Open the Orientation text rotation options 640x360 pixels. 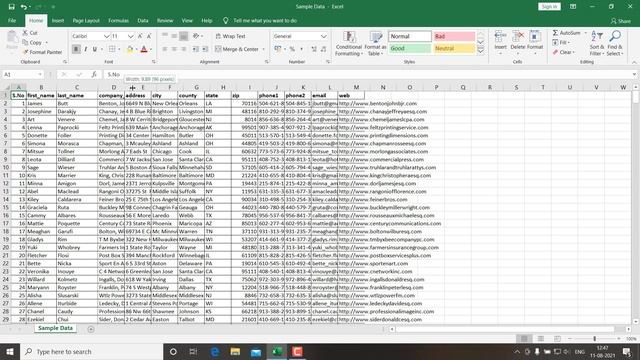coord(196,36)
